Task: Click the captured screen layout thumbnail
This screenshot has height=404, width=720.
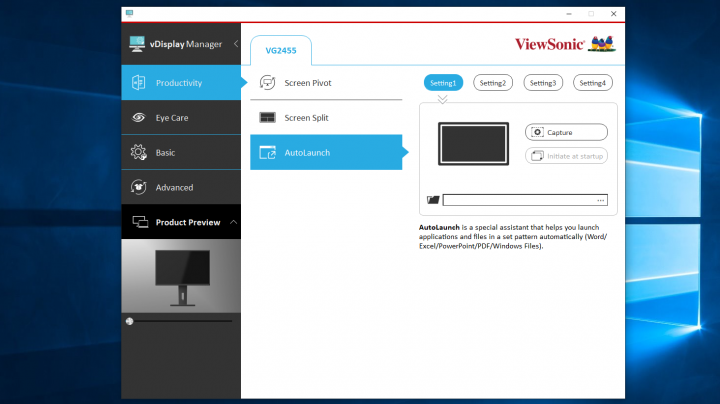Action: coord(473,144)
